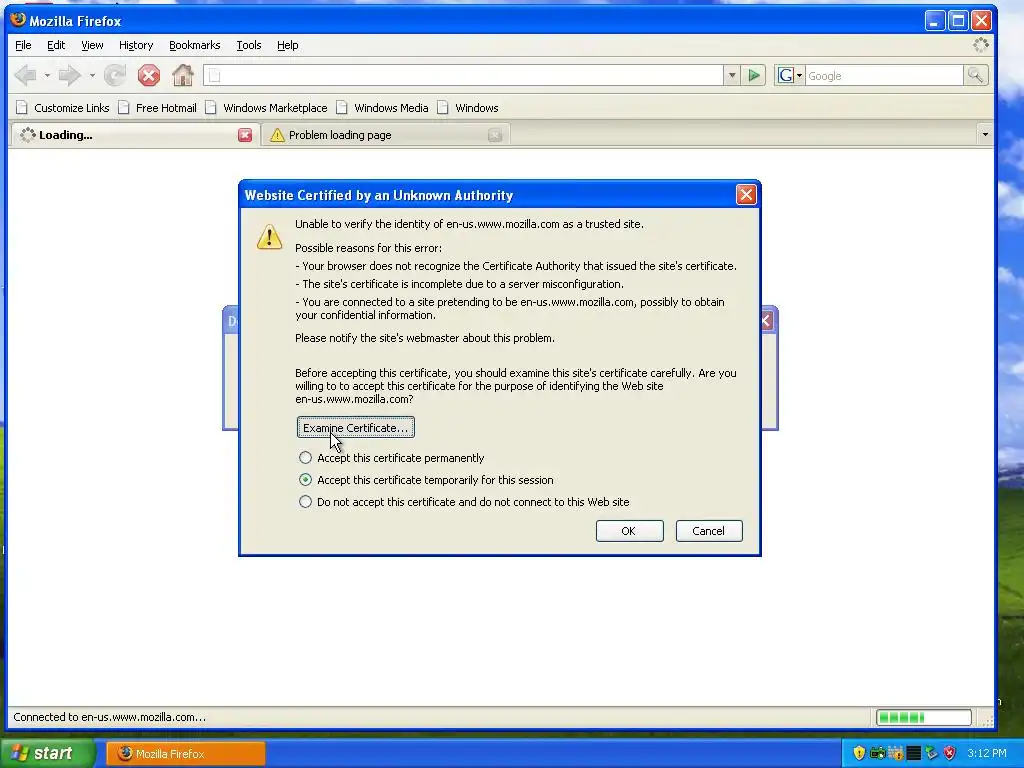Viewport: 1024px width, 768px height.
Task: Click the red shield tray icon
Action: (949, 753)
